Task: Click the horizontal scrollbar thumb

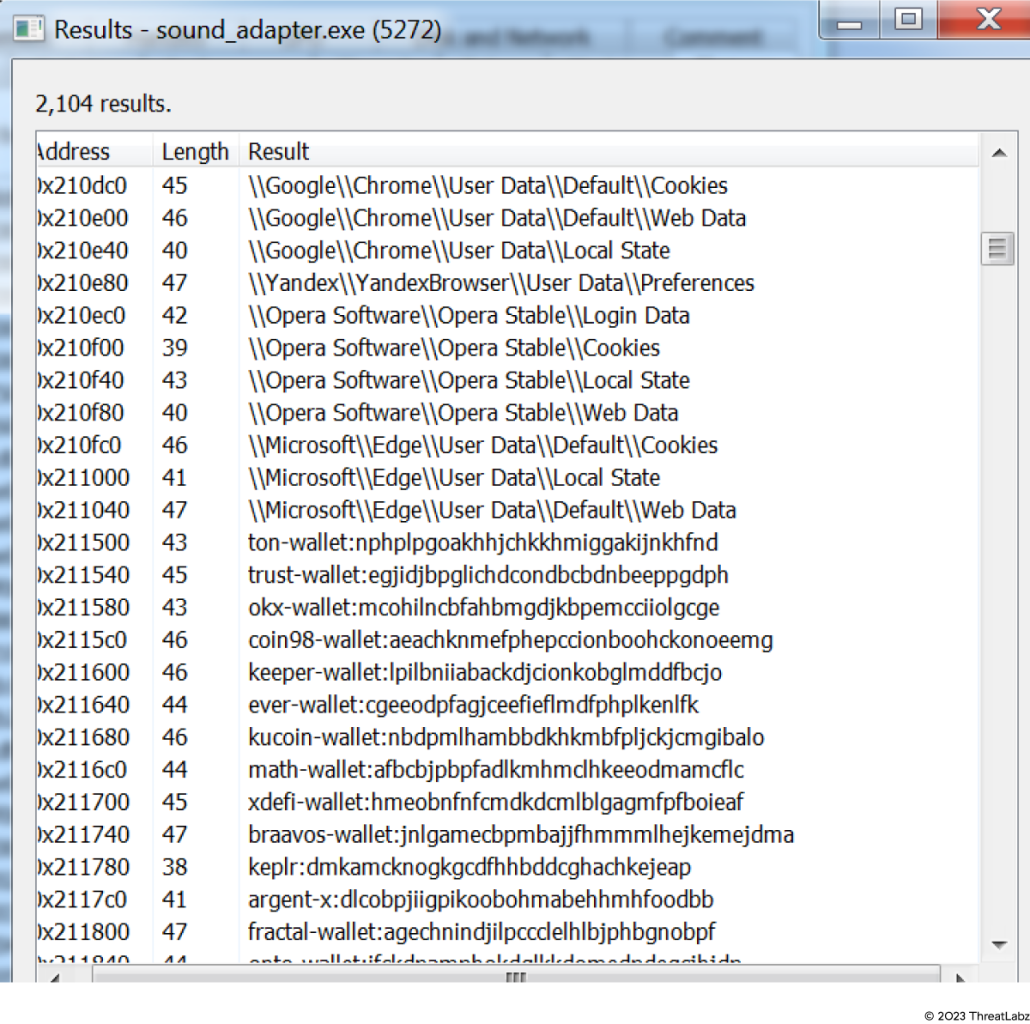Action: pos(515,982)
